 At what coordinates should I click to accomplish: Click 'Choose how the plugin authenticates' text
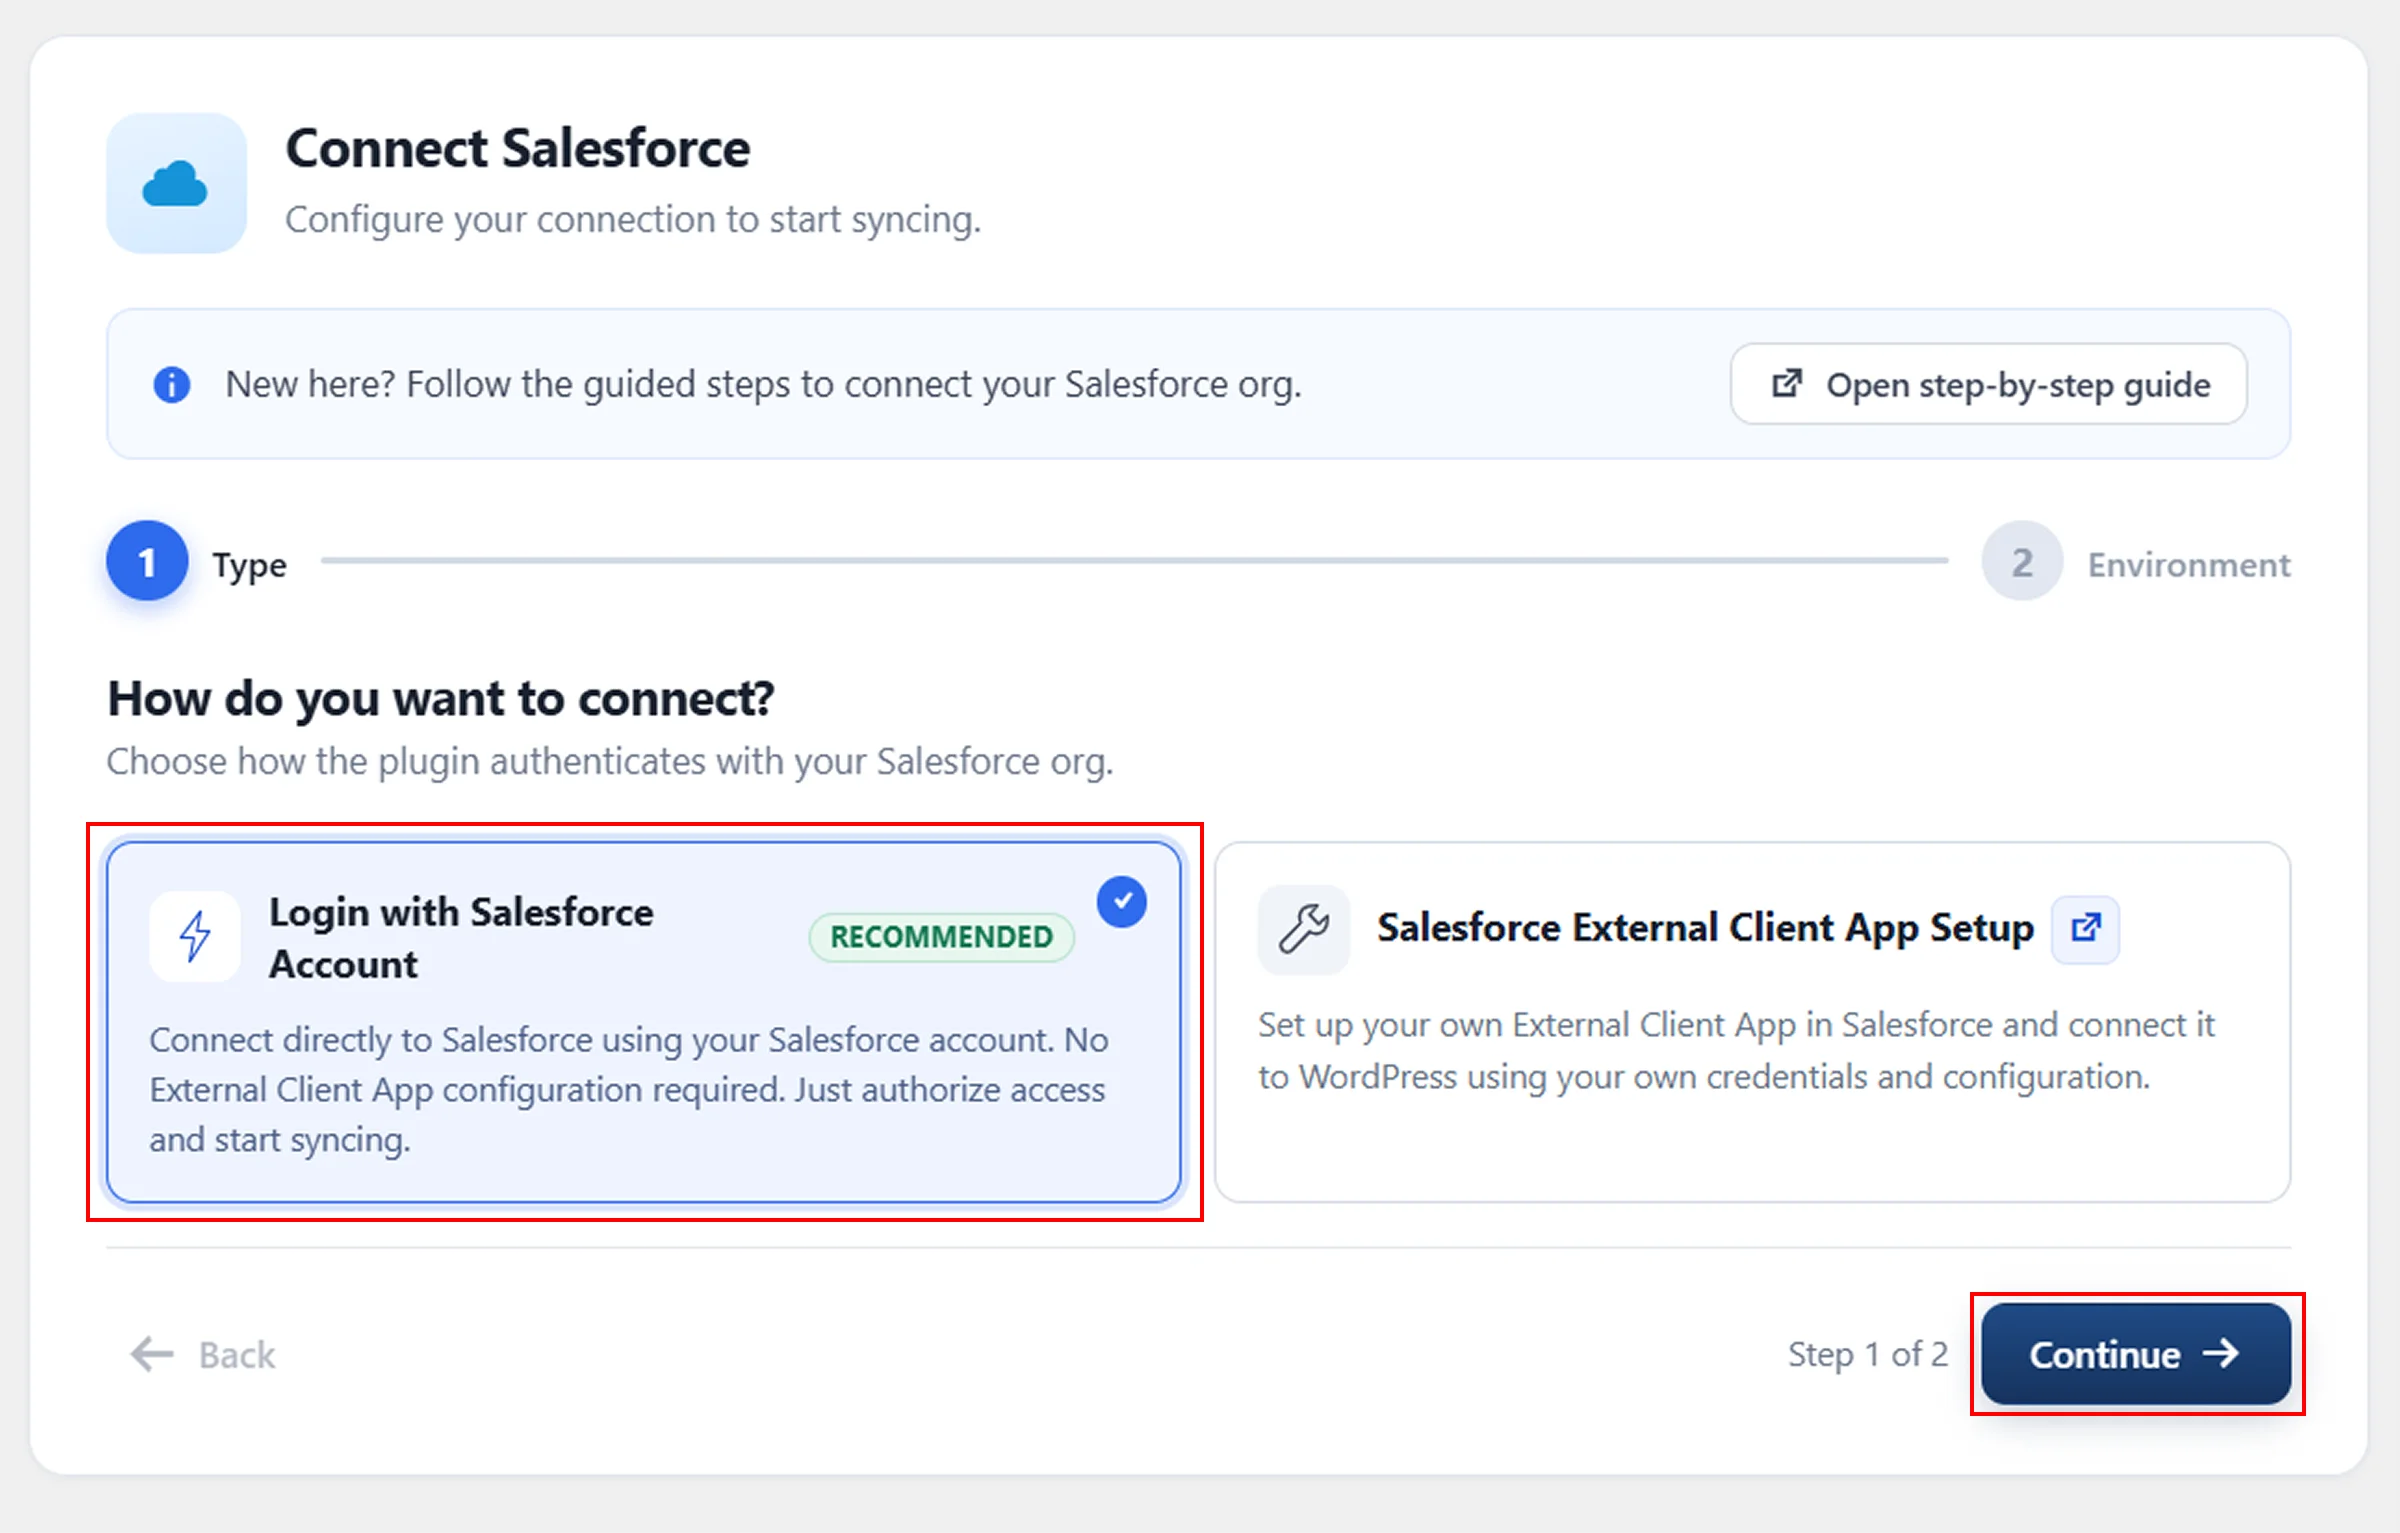click(x=610, y=761)
